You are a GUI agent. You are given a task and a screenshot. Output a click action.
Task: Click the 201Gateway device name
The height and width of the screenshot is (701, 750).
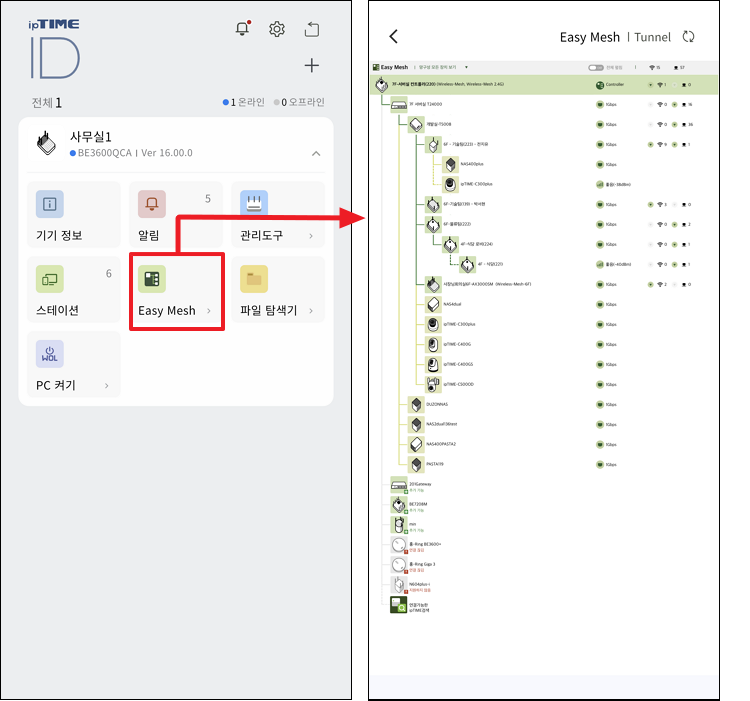[420, 484]
